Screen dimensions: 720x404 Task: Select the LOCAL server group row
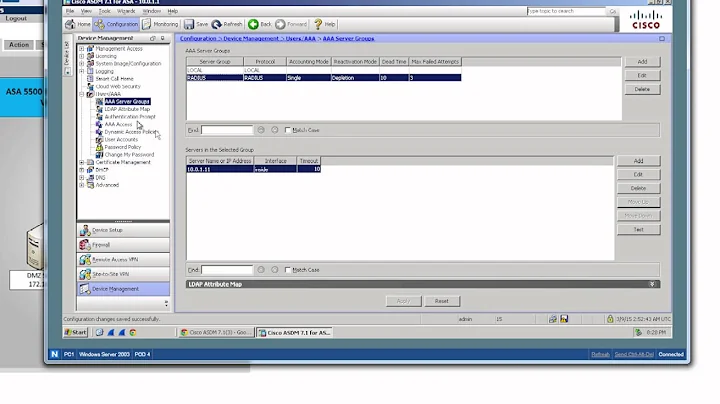pyautogui.click(x=323, y=70)
